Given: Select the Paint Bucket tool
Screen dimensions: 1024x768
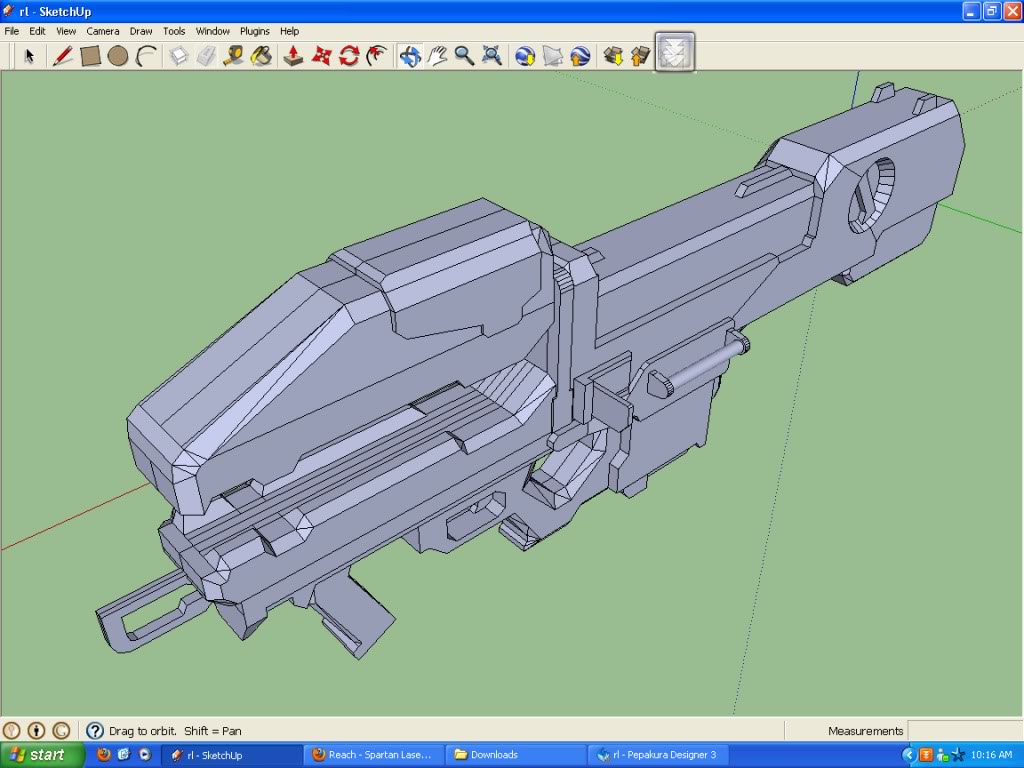Looking at the screenshot, I should (x=261, y=56).
